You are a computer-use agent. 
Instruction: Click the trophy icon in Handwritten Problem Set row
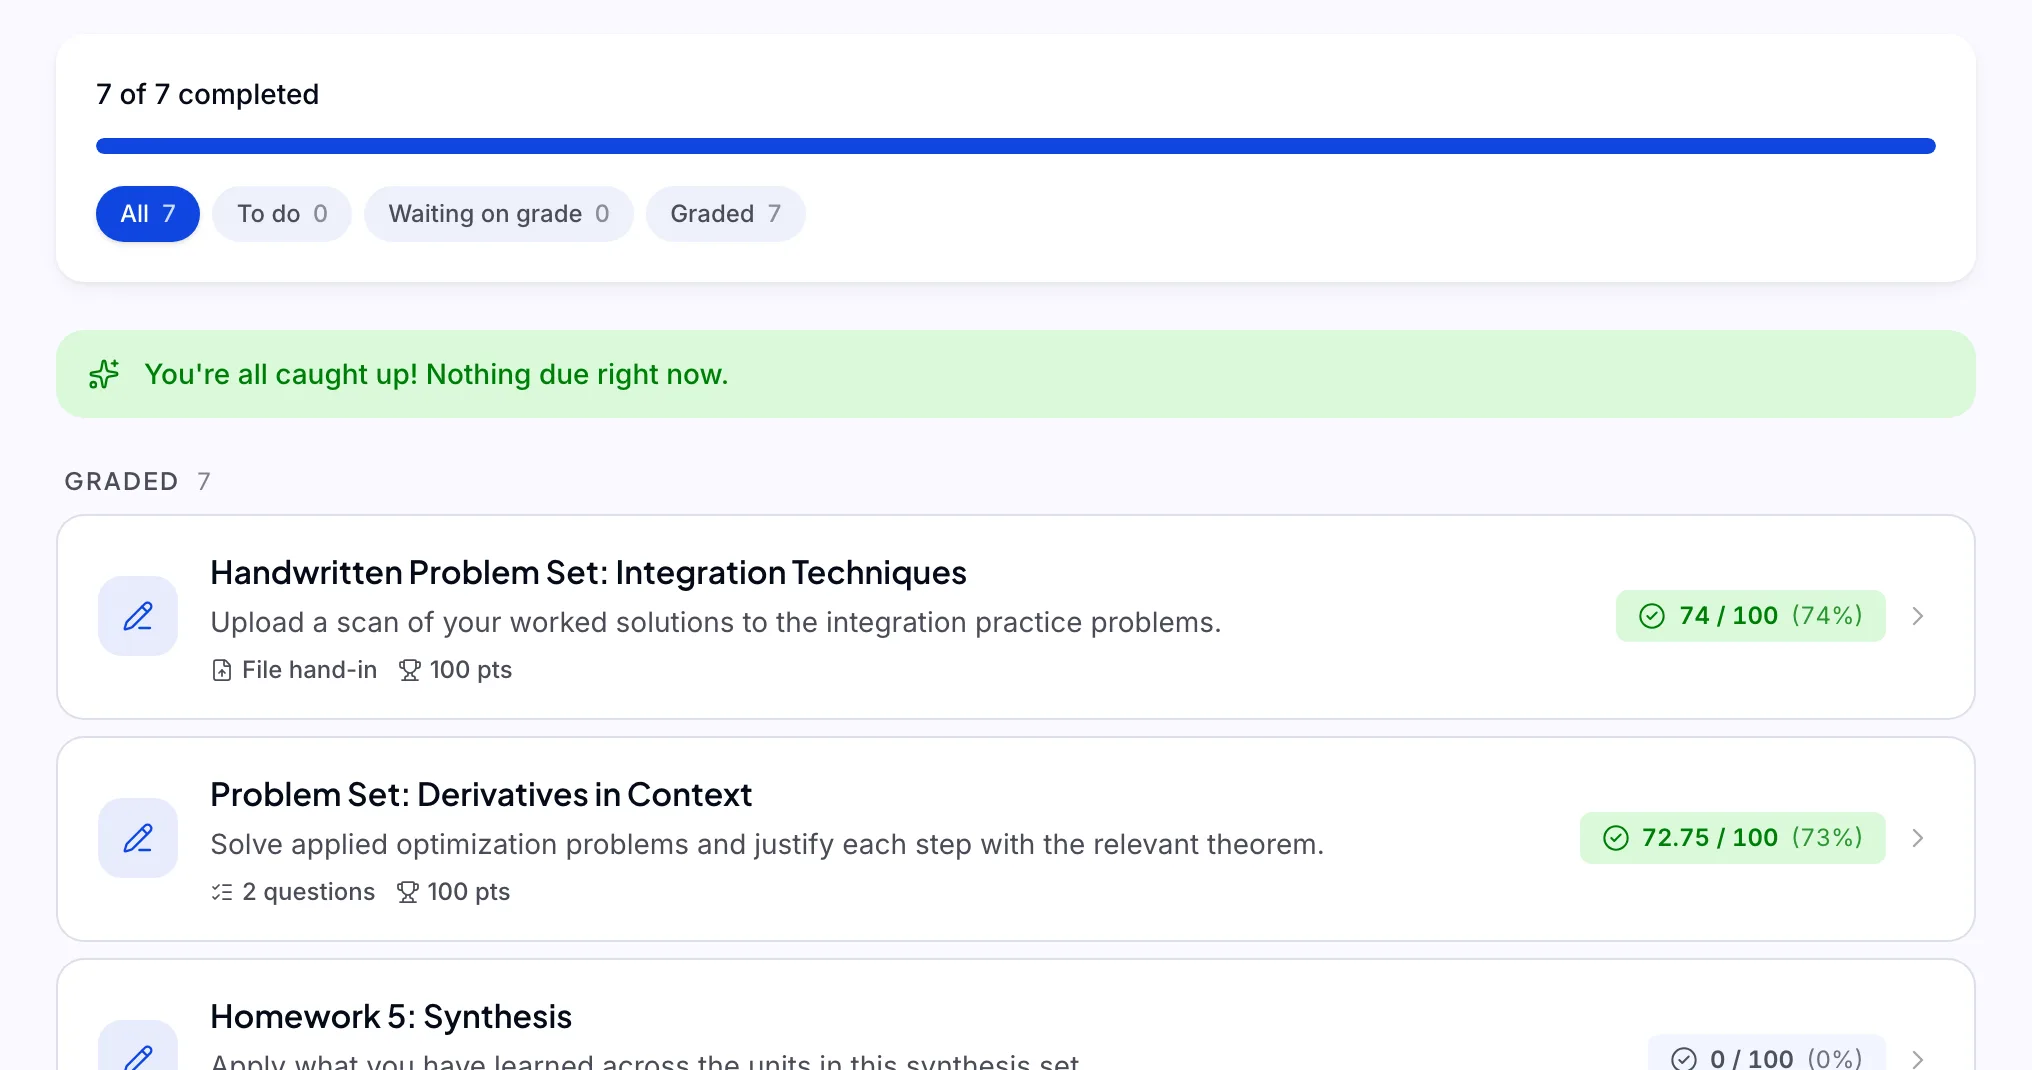[409, 670]
